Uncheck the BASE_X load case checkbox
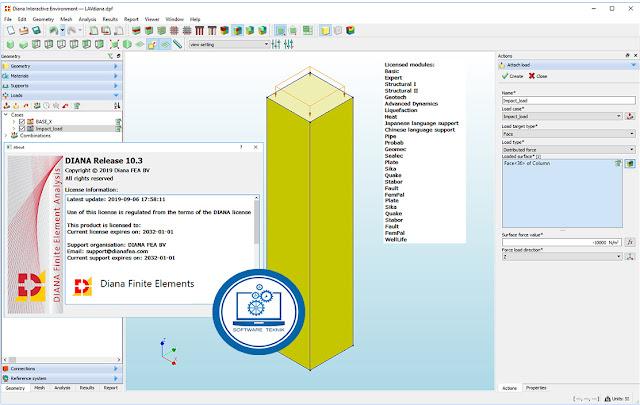640x405 pixels. (22, 122)
